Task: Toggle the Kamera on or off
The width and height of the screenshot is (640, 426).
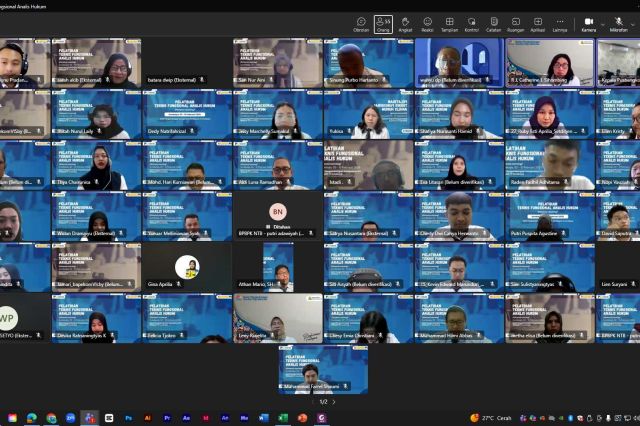Action: pyautogui.click(x=587, y=23)
